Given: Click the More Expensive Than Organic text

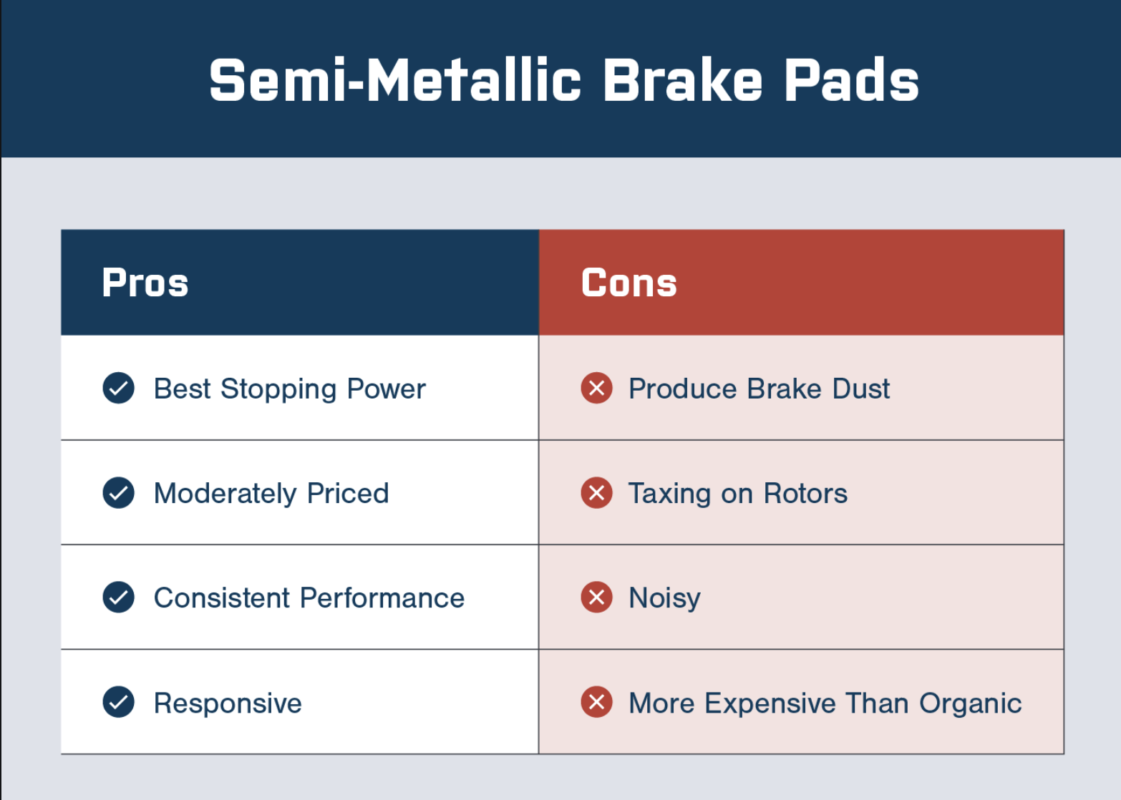Looking at the screenshot, I should click(x=825, y=703).
